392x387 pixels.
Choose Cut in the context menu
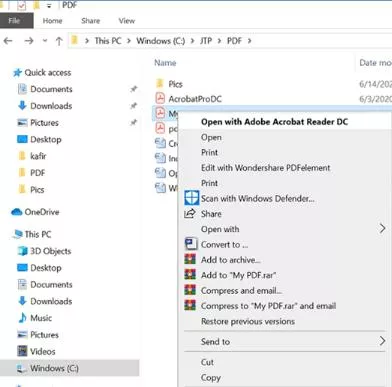click(x=207, y=362)
